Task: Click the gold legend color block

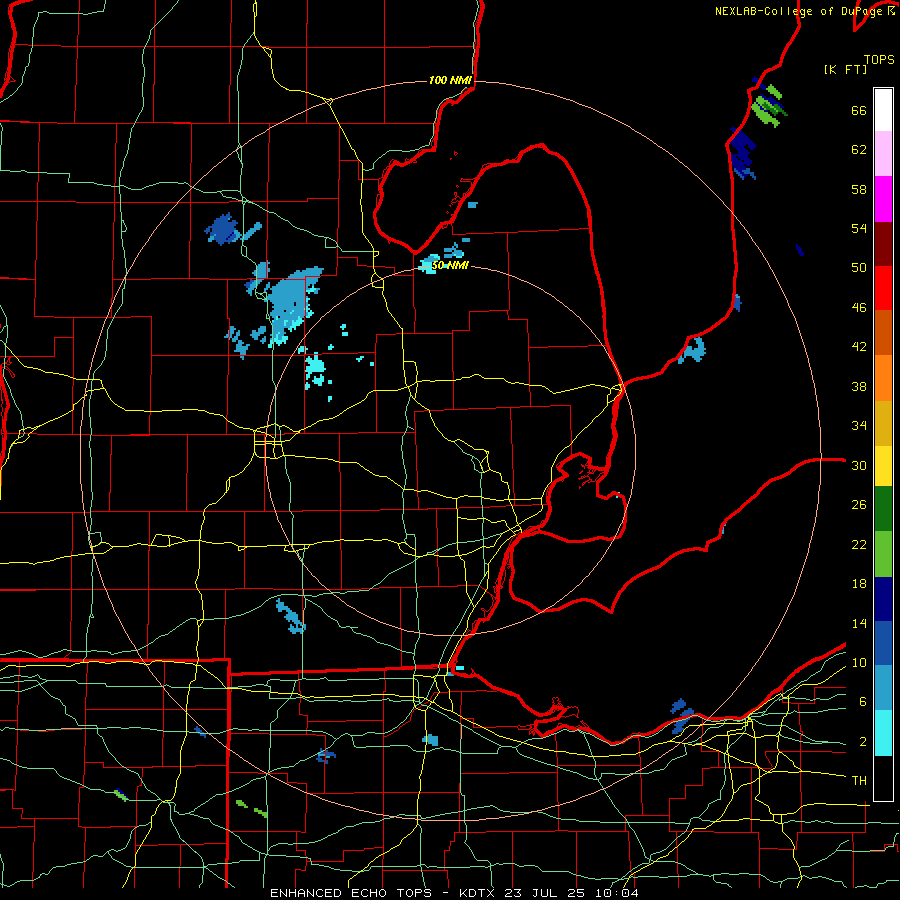Action: pos(883,424)
